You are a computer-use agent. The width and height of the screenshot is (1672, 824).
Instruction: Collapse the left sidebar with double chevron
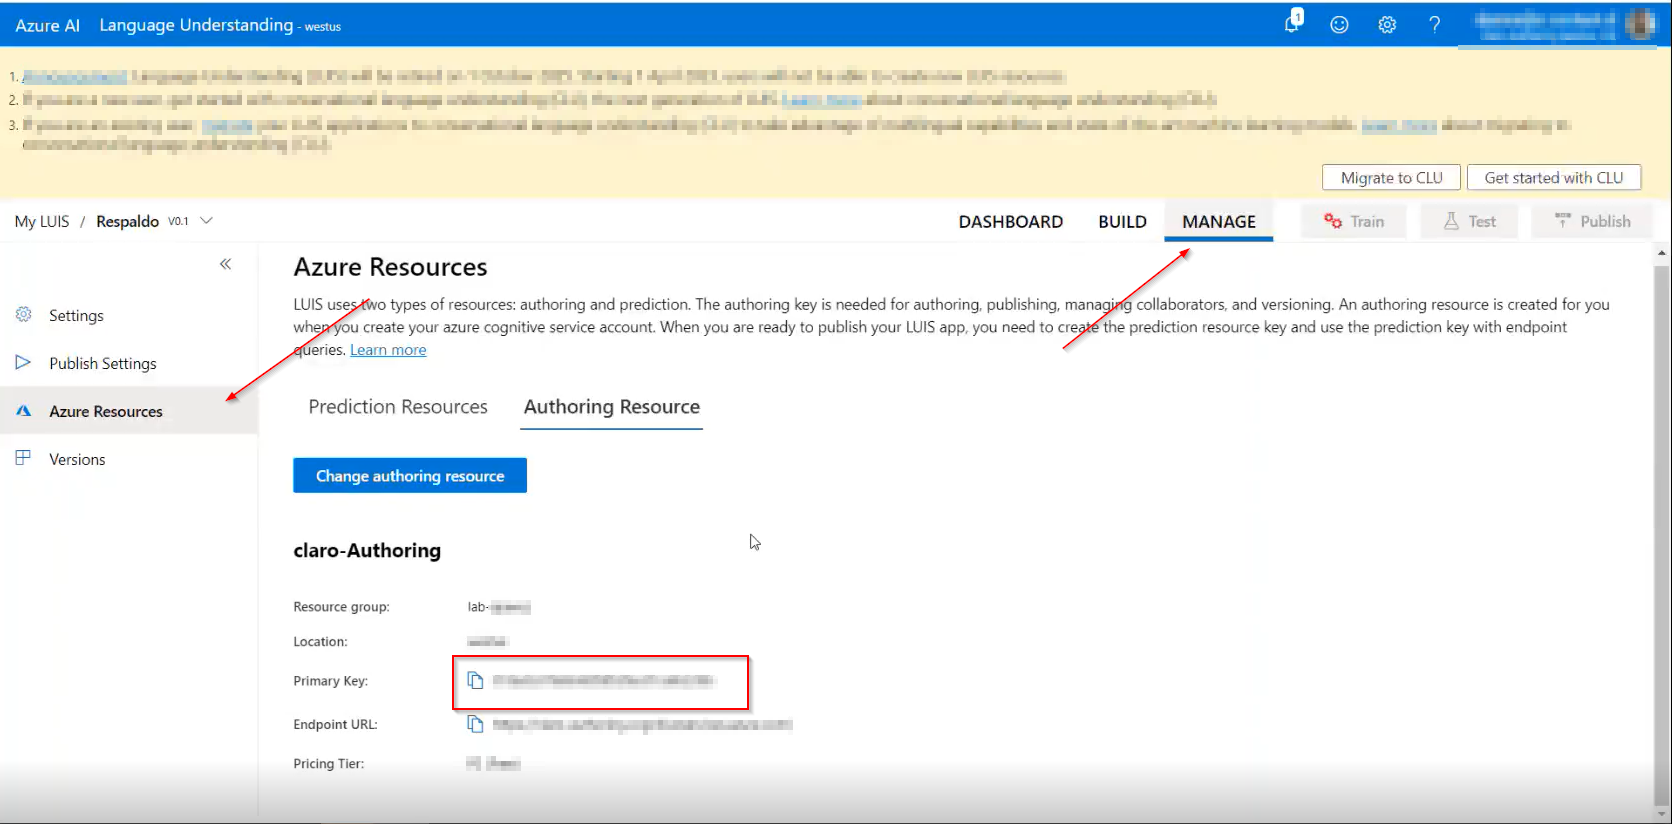(x=226, y=264)
